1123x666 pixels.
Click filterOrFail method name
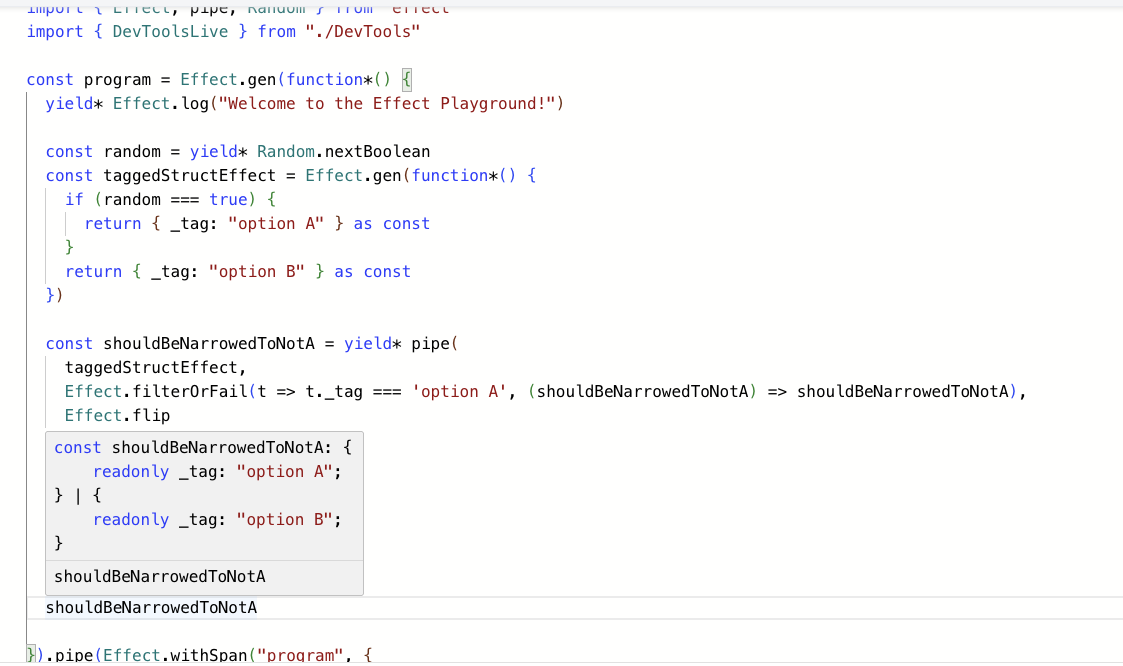190,392
